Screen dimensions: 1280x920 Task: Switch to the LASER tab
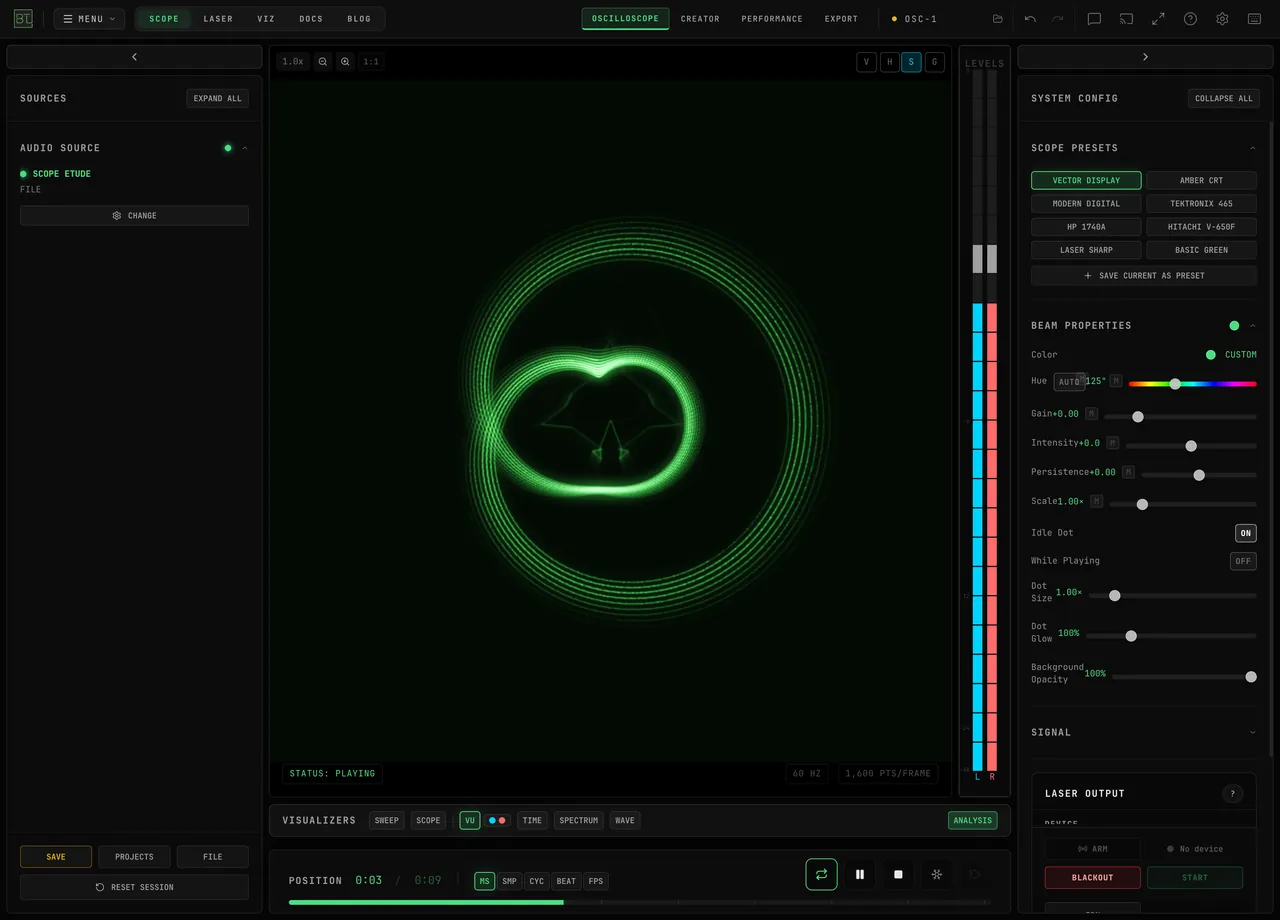[218, 19]
